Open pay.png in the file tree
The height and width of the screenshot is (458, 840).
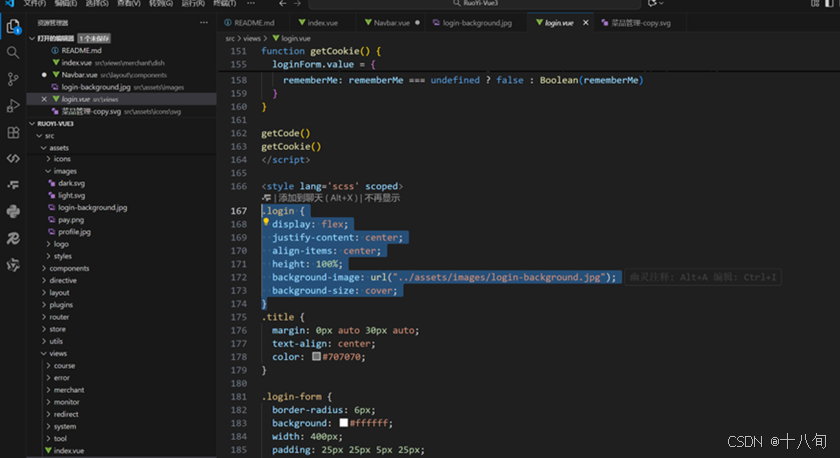pyautogui.click(x=71, y=220)
